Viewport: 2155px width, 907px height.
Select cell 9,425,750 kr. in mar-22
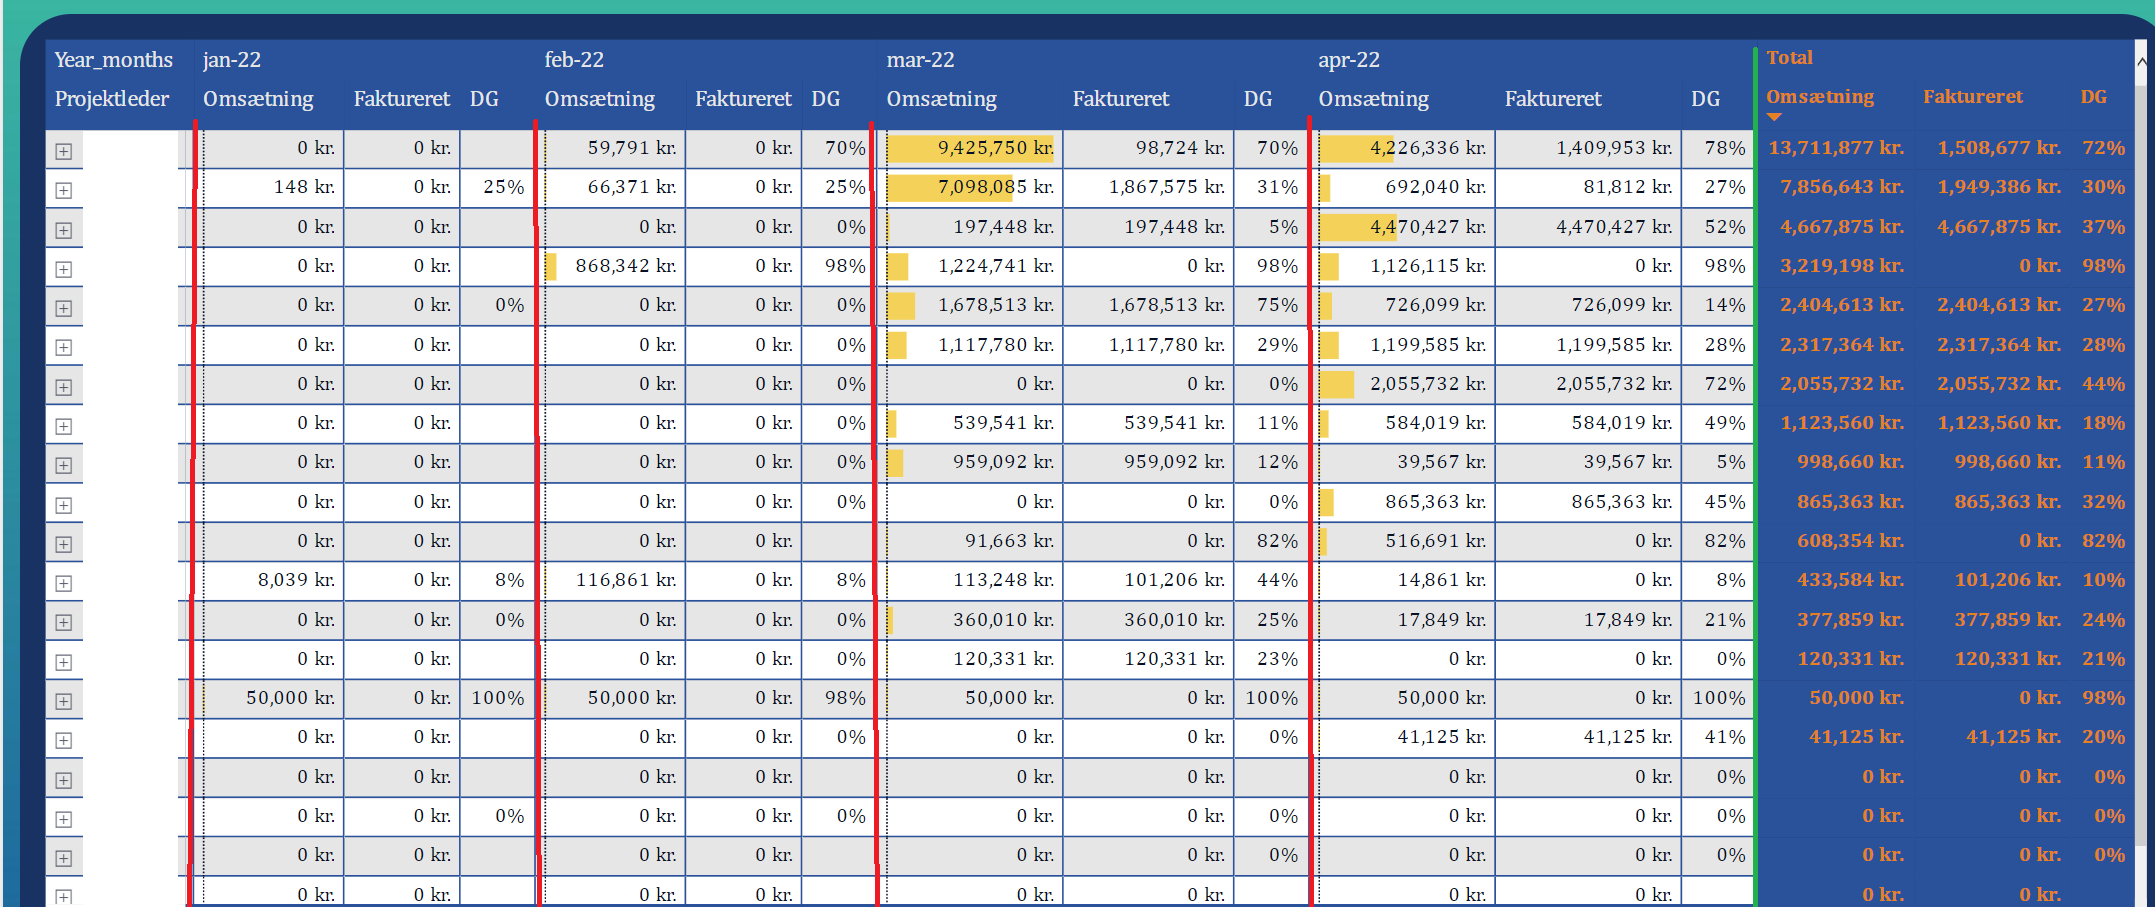[x=969, y=148]
